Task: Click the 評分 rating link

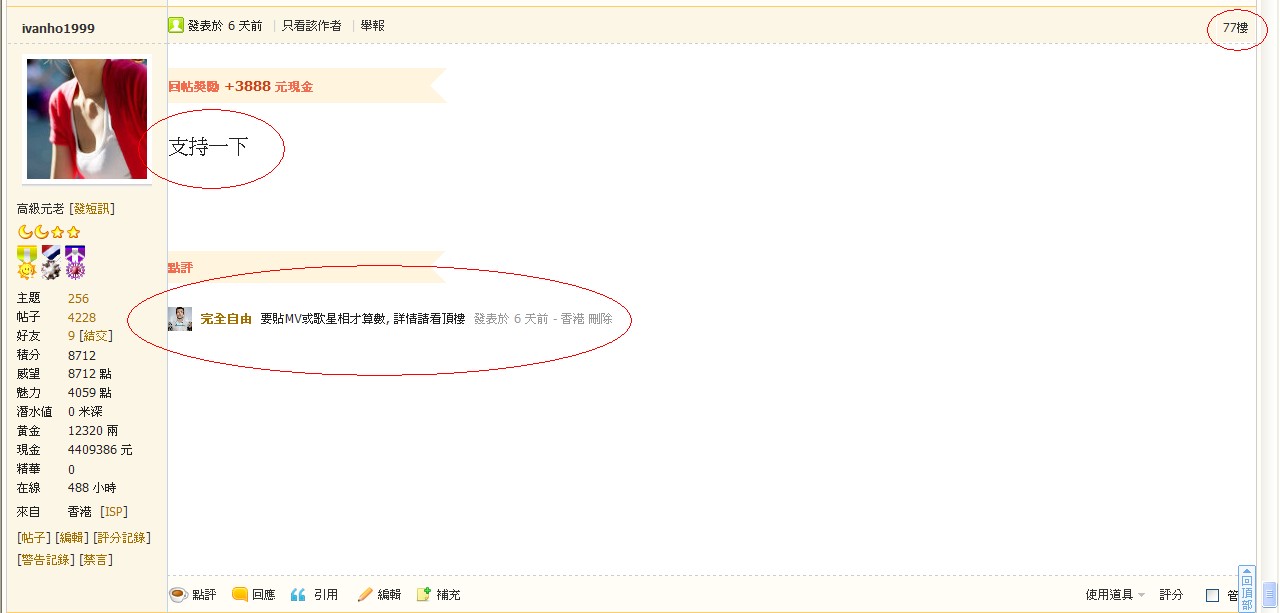Action: pos(1171,594)
